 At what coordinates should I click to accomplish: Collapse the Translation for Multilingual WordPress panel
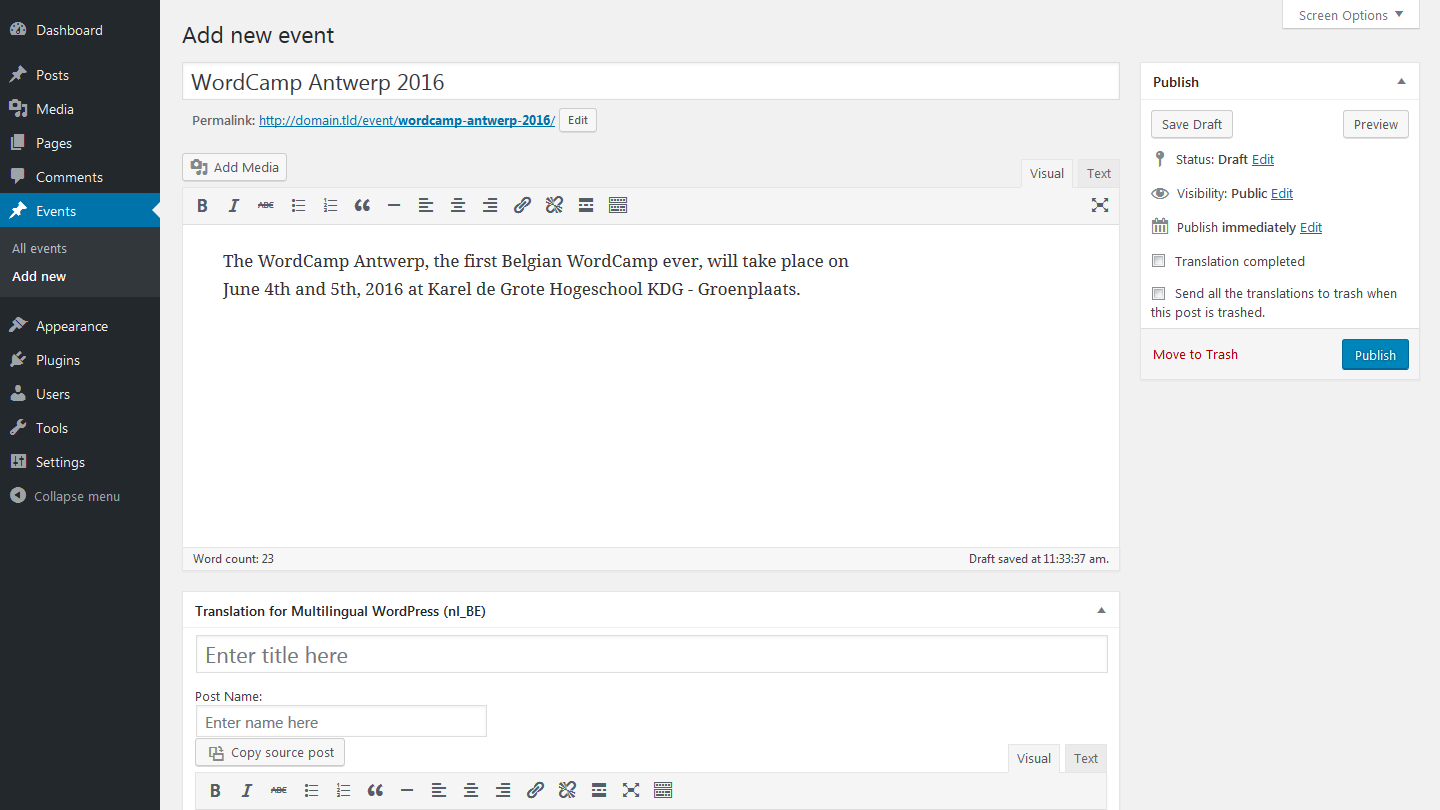(x=1101, y=610)
